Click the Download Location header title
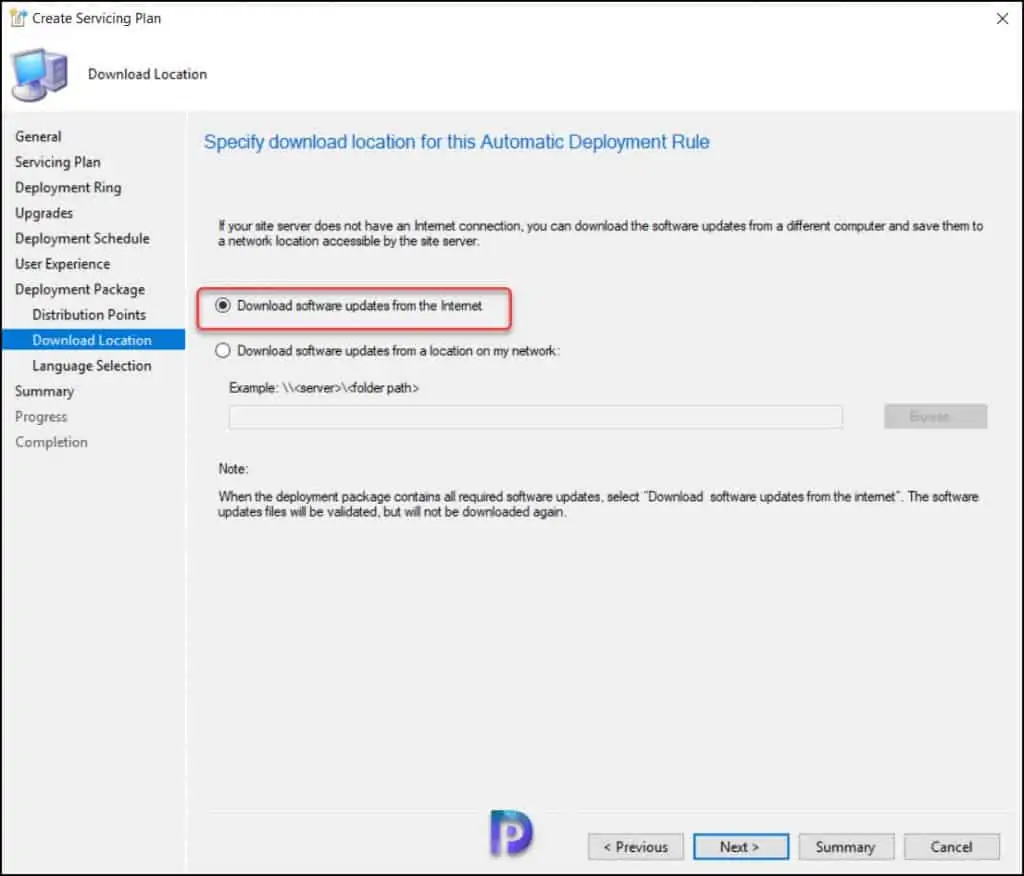Viewport: 1024px width, 876px height. pos(148,74)
